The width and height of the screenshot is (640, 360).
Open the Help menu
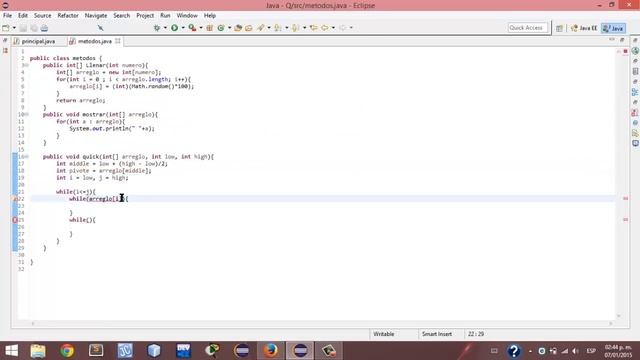(x=210, y=16)
